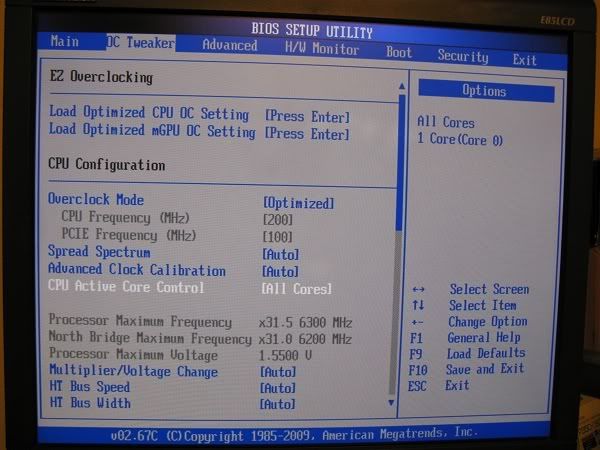This screenshot has width=600, height=450.
Task: Open the Spread Spectrum Auto value
Action: [280, 254]
